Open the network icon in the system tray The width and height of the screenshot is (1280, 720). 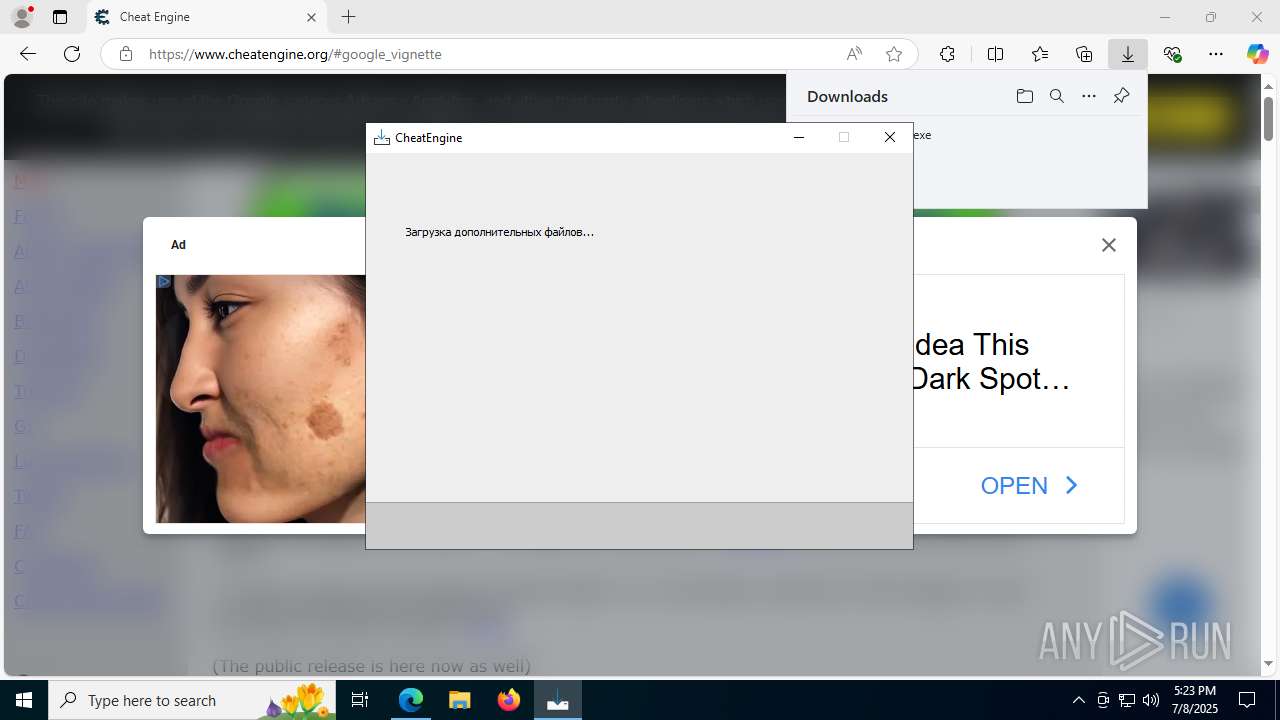(x=1127, y=700)
